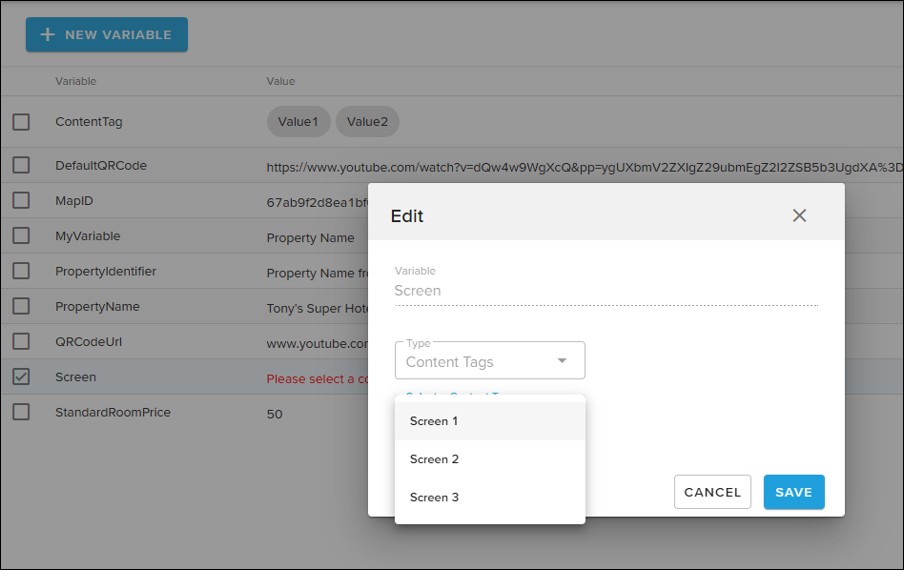
Task: Click the Value1 tag chip
Action: (298, 122)
